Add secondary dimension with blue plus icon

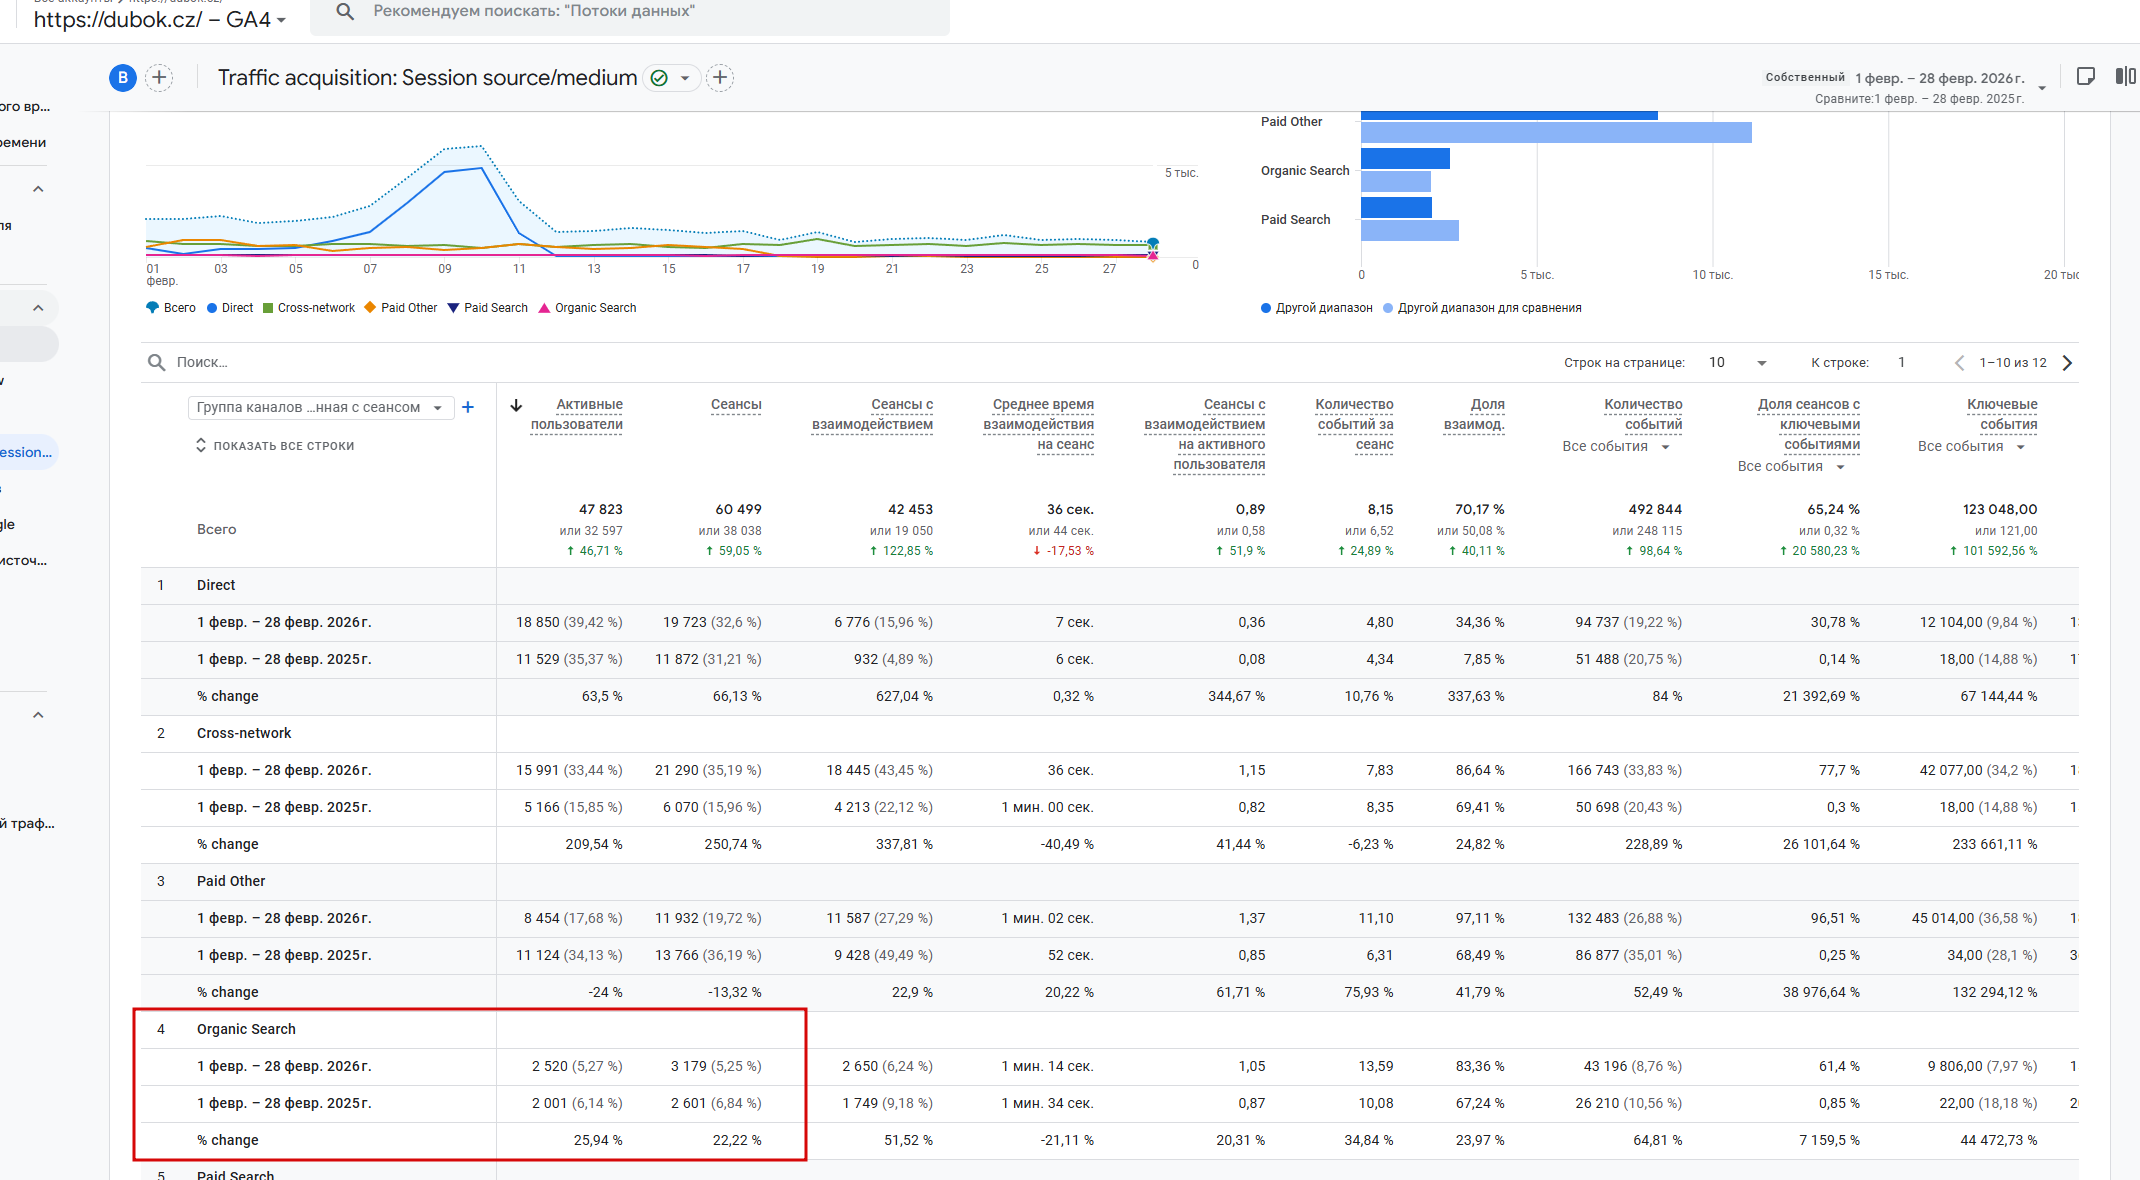click(467, 407)
